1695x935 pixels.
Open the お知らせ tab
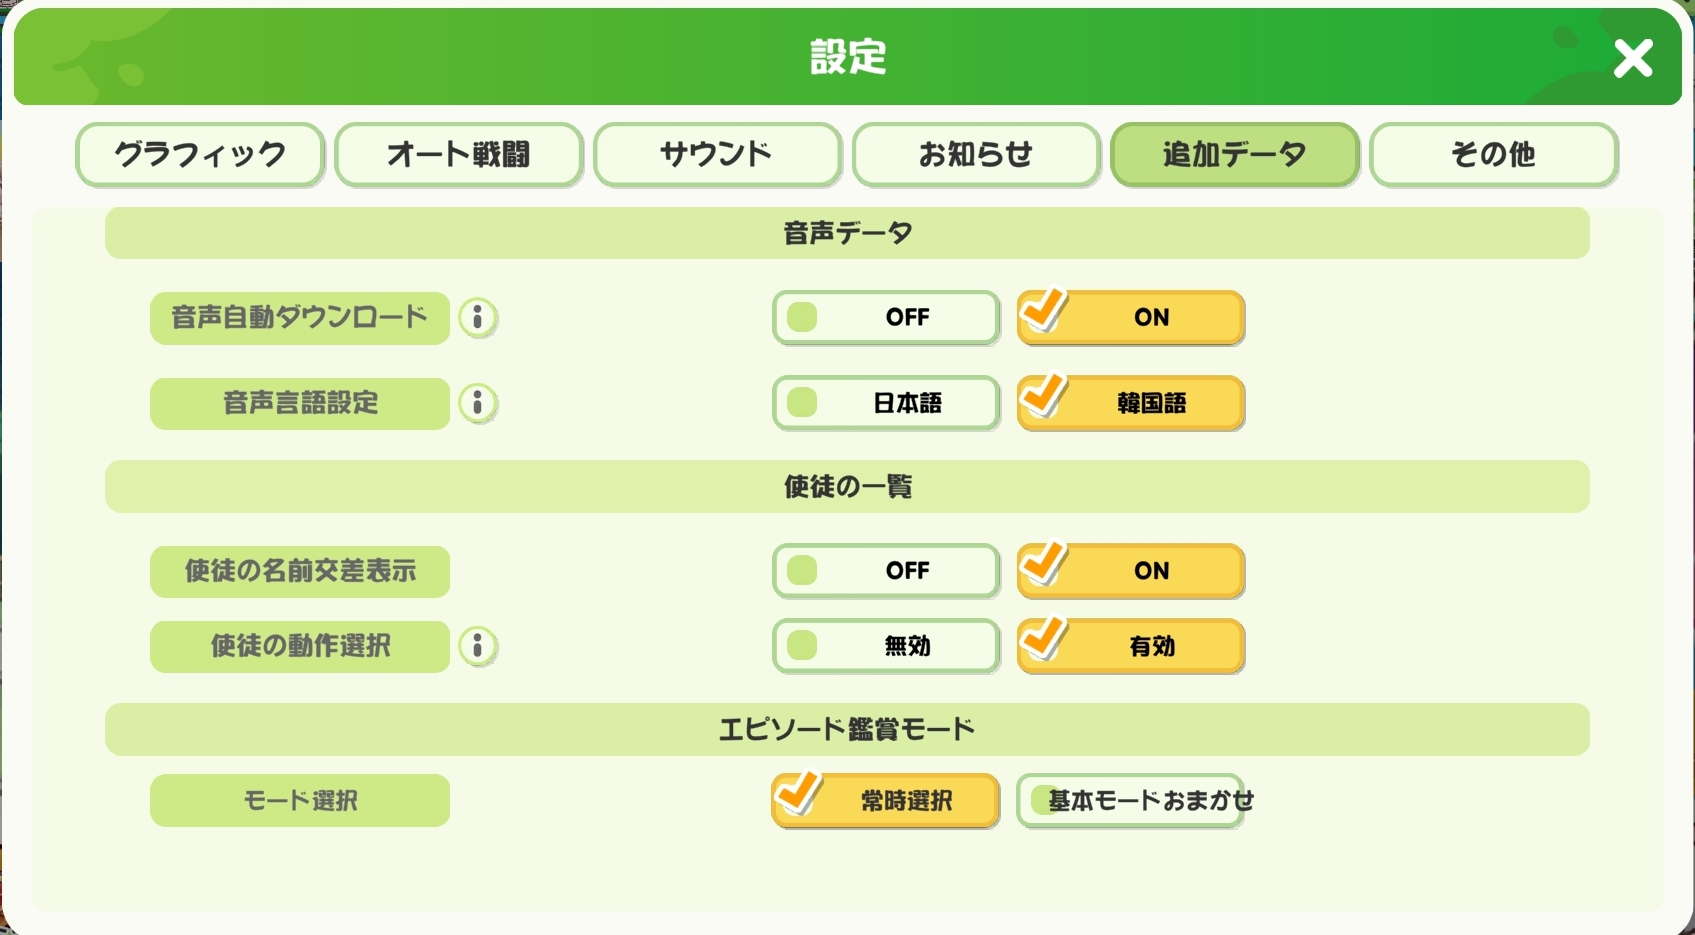point(976,155)
